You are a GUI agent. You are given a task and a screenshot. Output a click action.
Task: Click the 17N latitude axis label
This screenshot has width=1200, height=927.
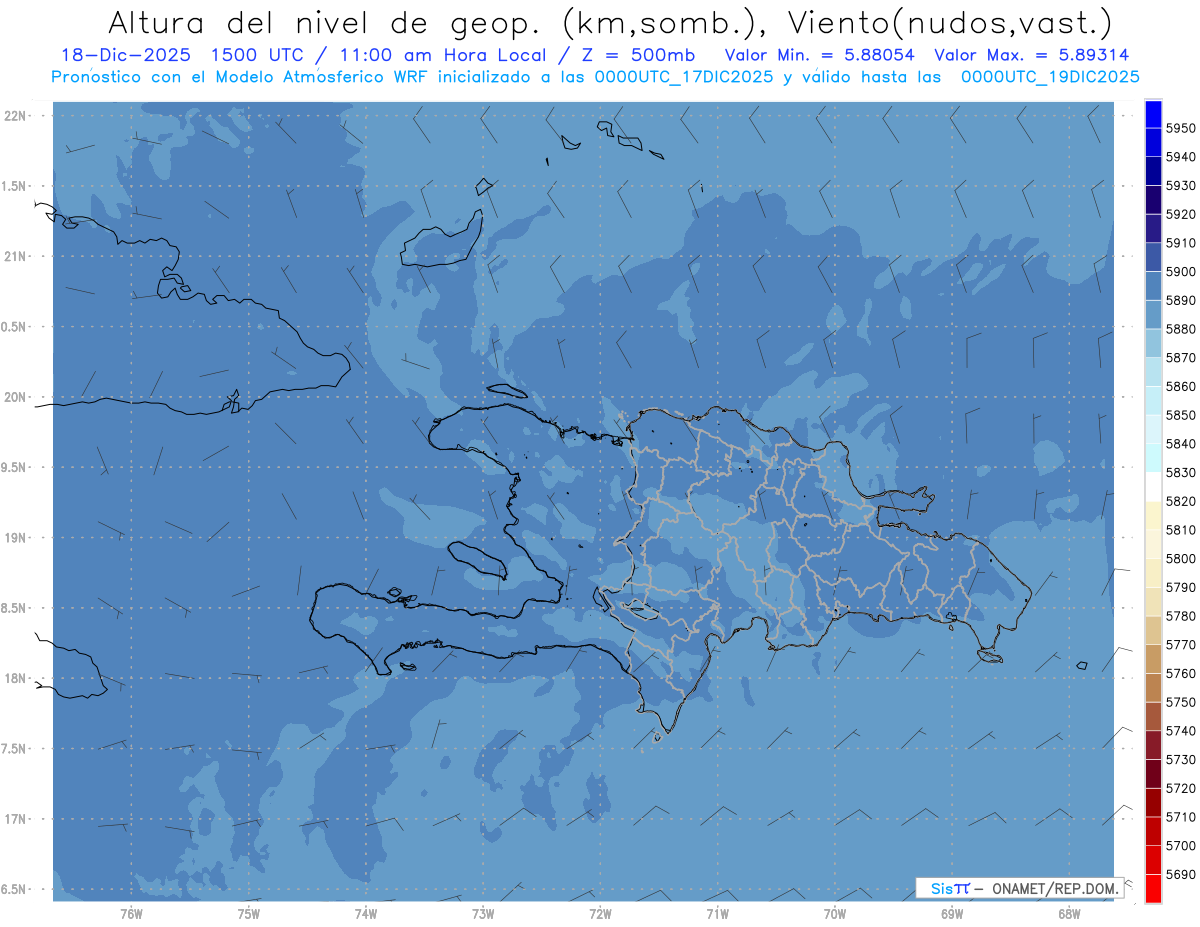[x=15, y=819]
